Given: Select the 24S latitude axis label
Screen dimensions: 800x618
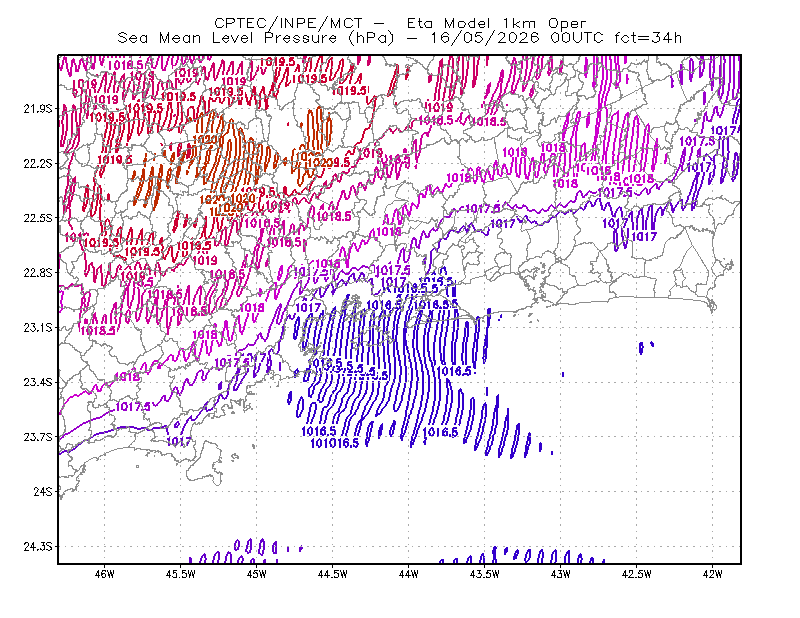Looking at the screenshot, I should [43, 491].
